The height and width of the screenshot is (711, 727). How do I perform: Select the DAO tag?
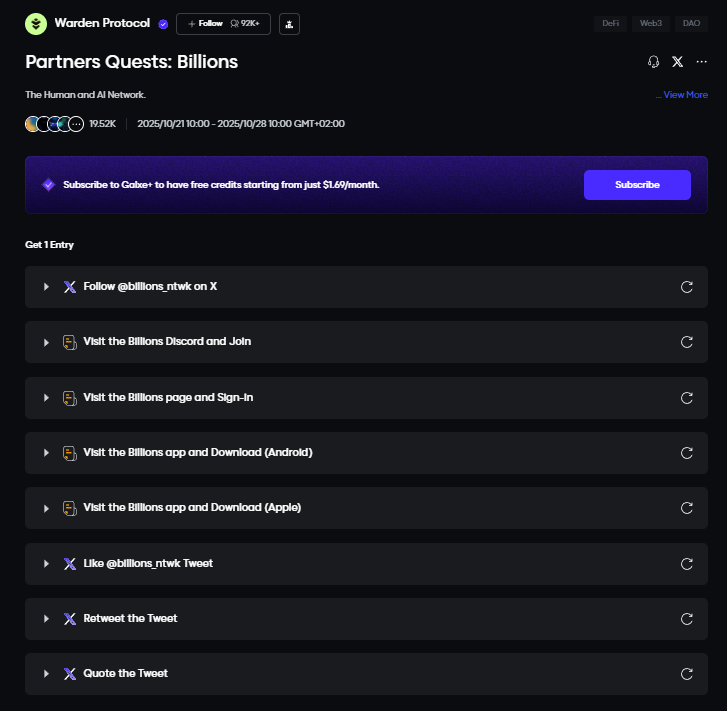[691, 23]
